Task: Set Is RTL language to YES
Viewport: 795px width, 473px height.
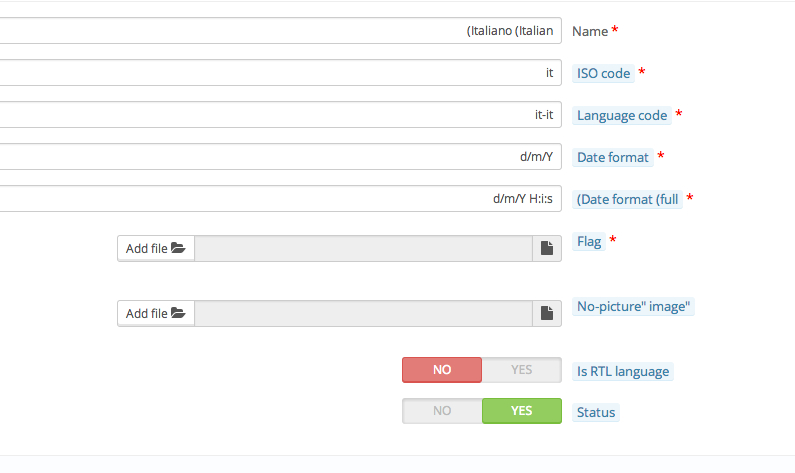Action: tap(521, 370)
